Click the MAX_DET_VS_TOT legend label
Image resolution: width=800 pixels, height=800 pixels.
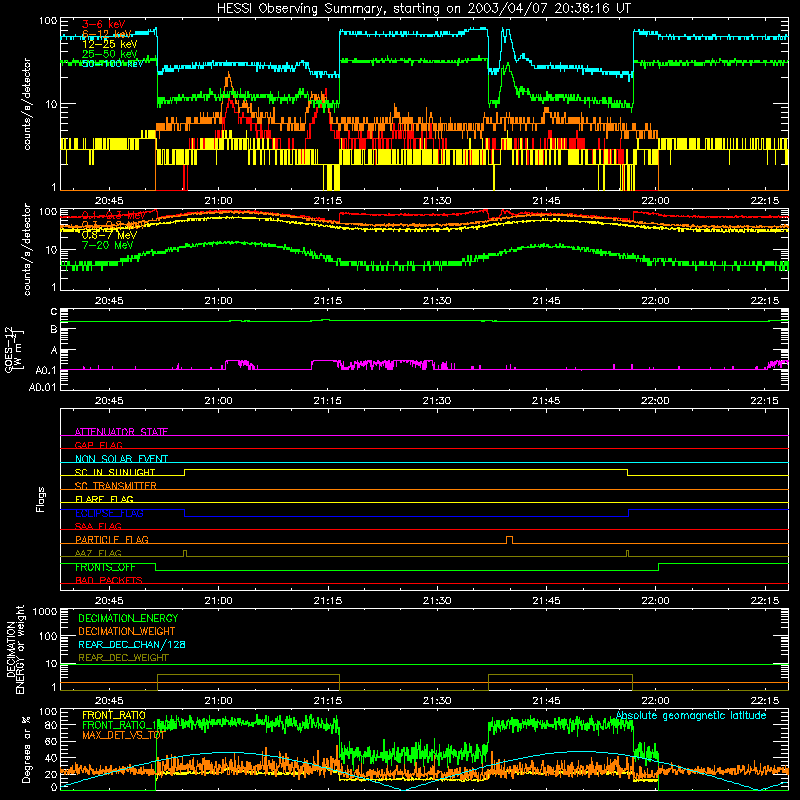pos(123,735)
